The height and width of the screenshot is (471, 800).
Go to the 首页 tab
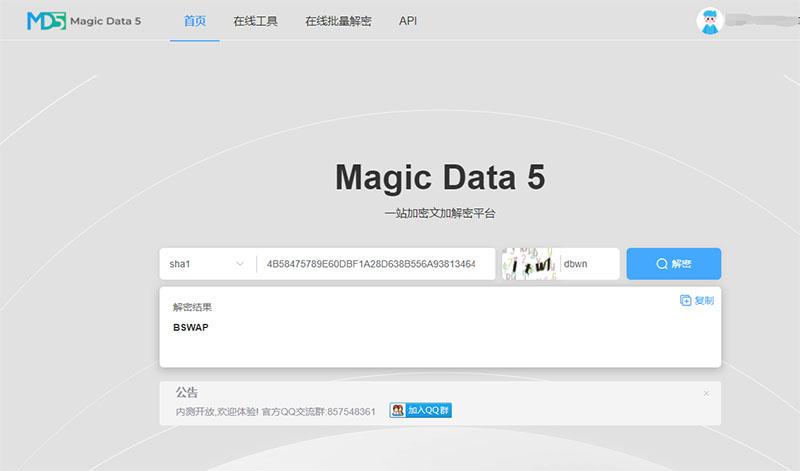pyautogui.click(x=194, y=21)
